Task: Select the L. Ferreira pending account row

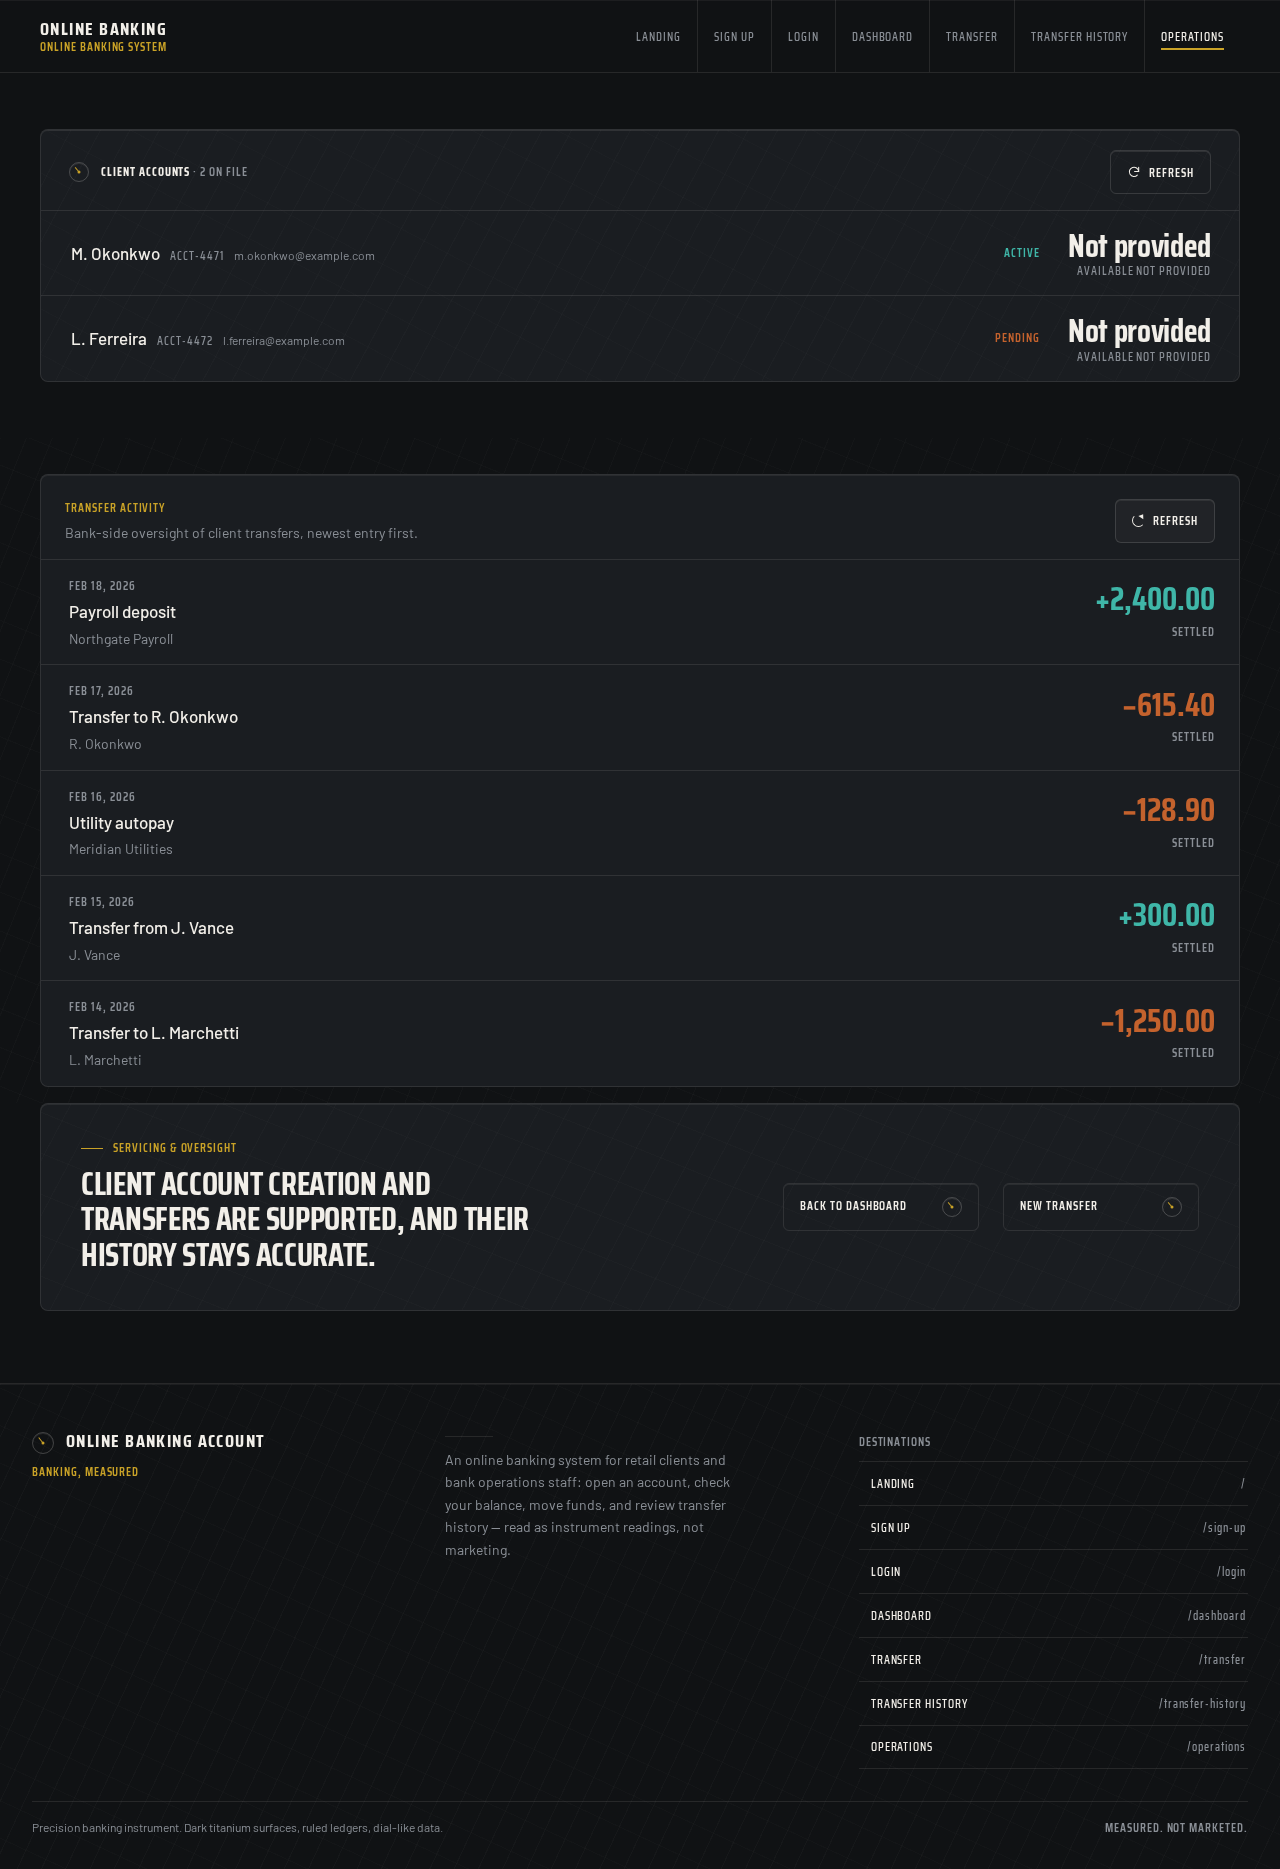Action: 640,339
